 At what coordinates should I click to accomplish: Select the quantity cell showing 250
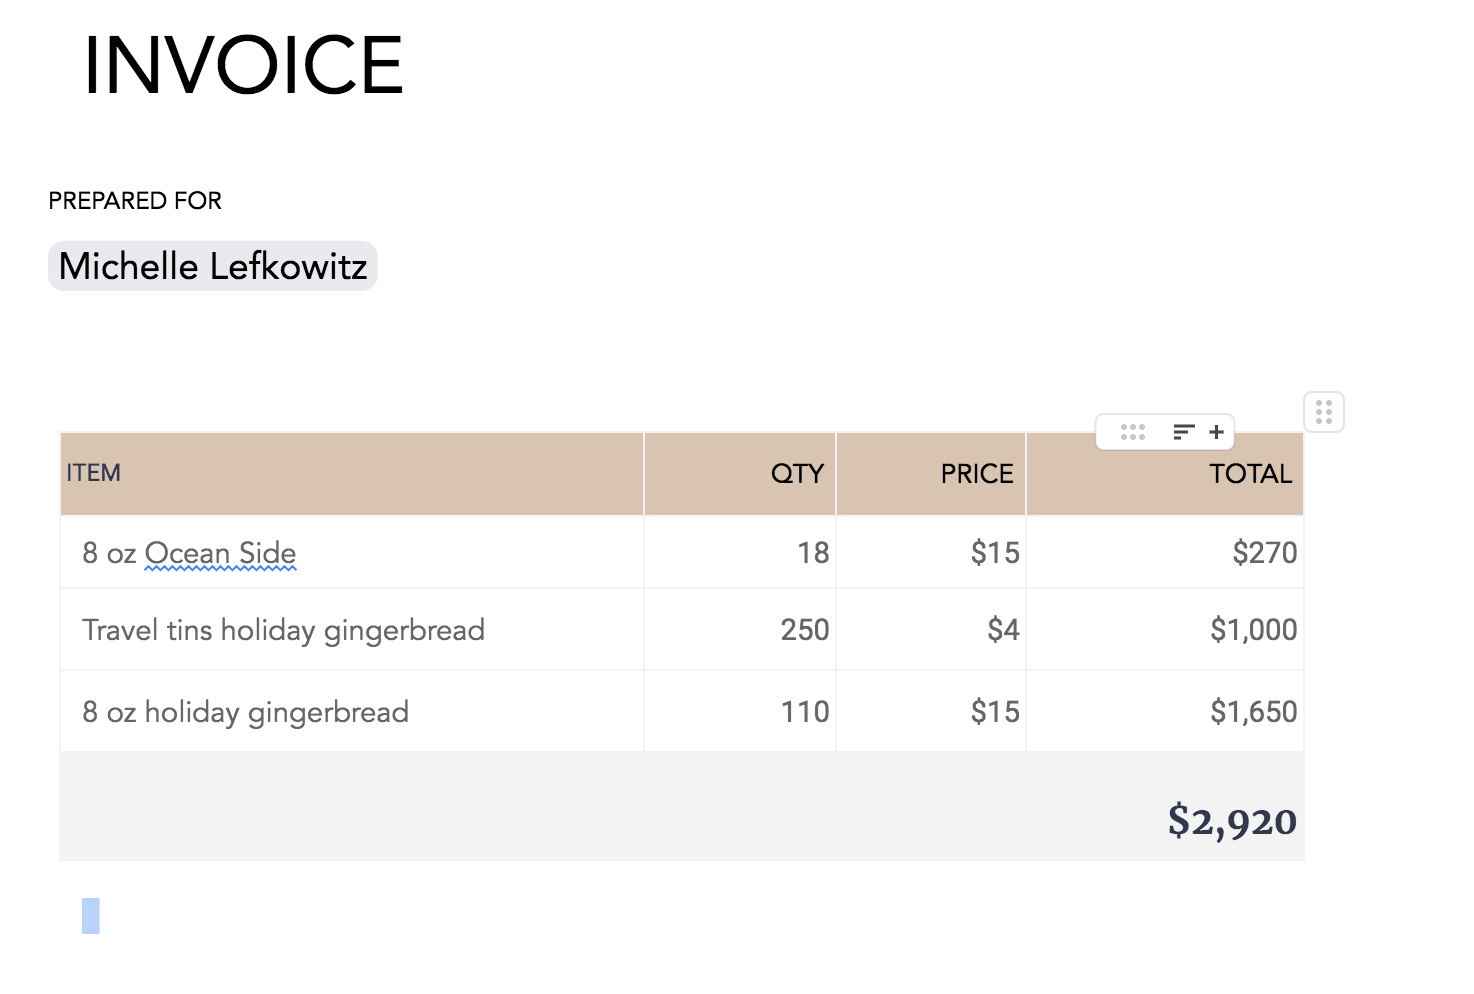pos(740,630)
